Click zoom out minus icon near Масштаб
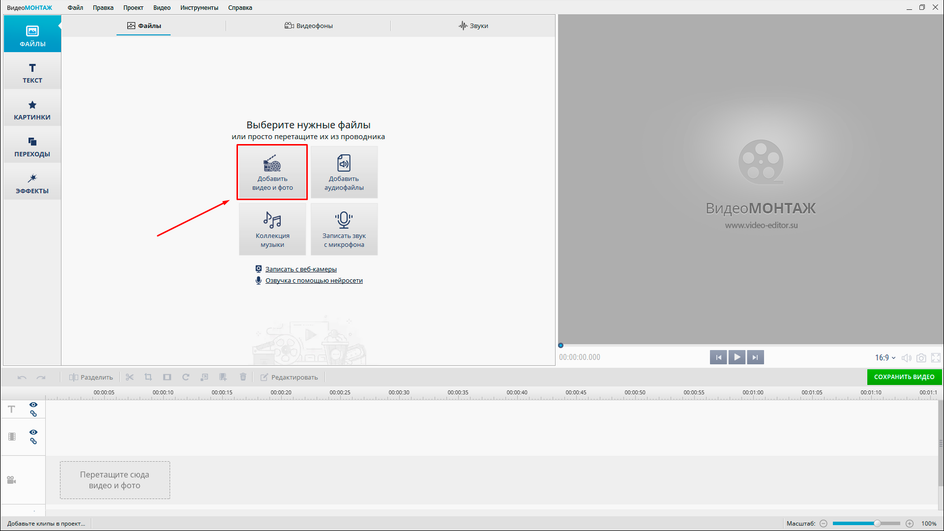The image size is (944, 531). [x=824, y=524]
